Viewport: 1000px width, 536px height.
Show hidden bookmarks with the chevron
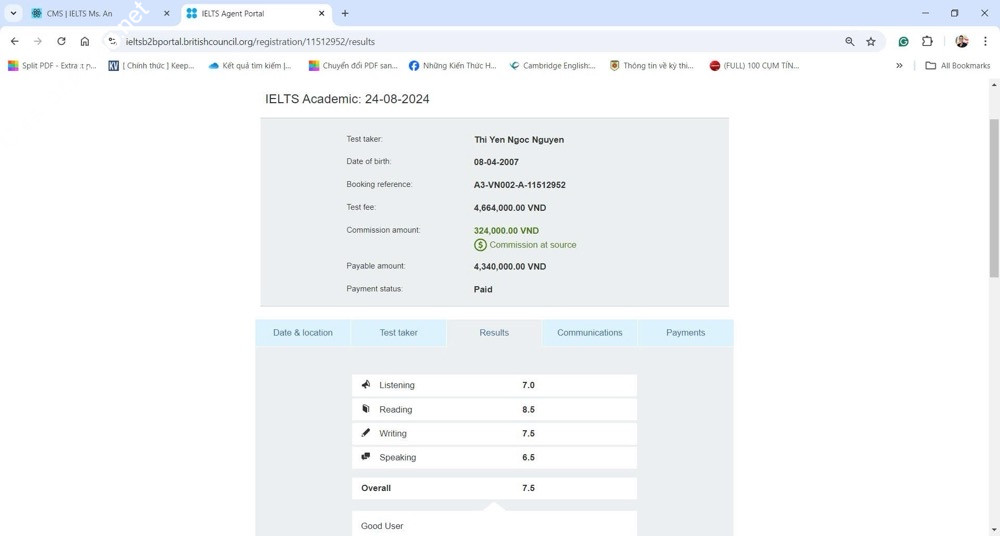(899, 66)
